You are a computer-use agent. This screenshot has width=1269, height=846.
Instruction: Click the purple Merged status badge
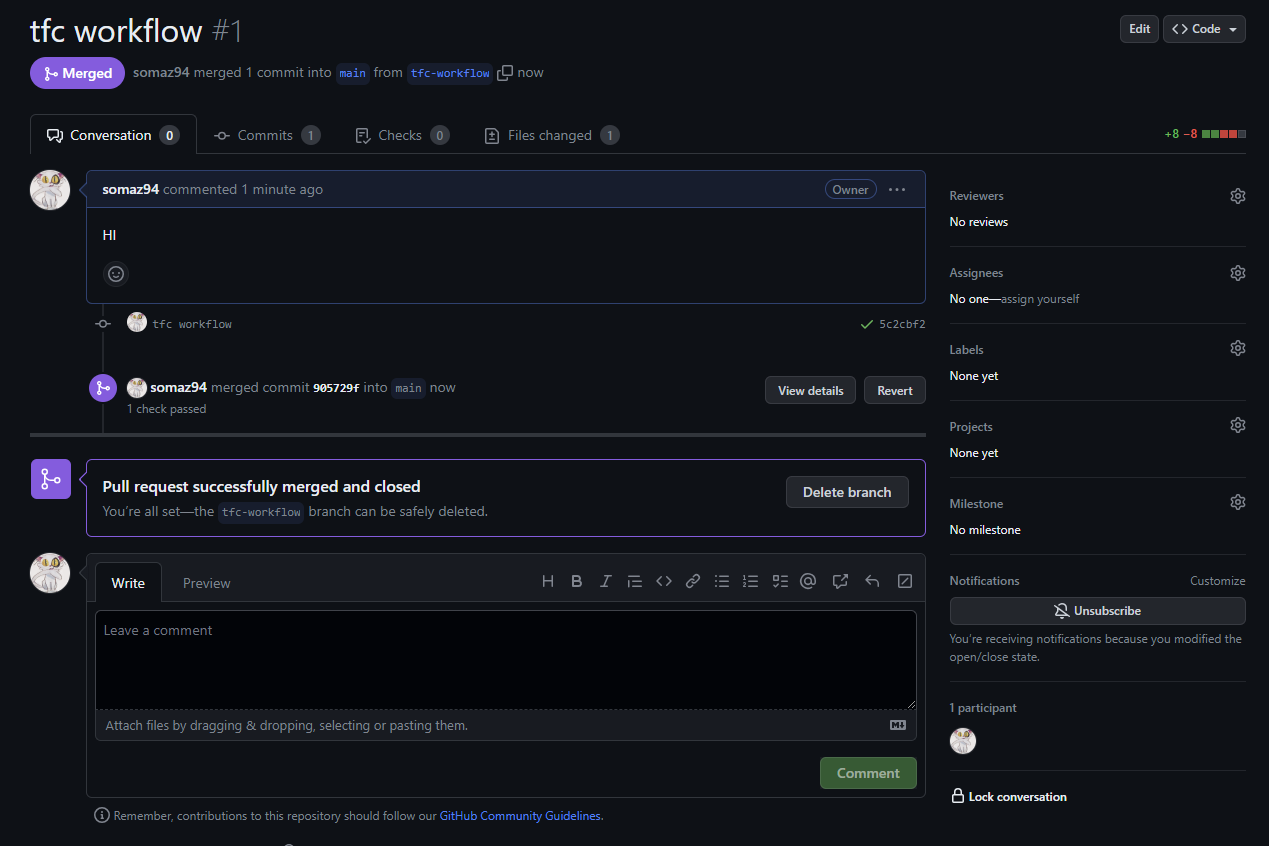coord(78,73)
